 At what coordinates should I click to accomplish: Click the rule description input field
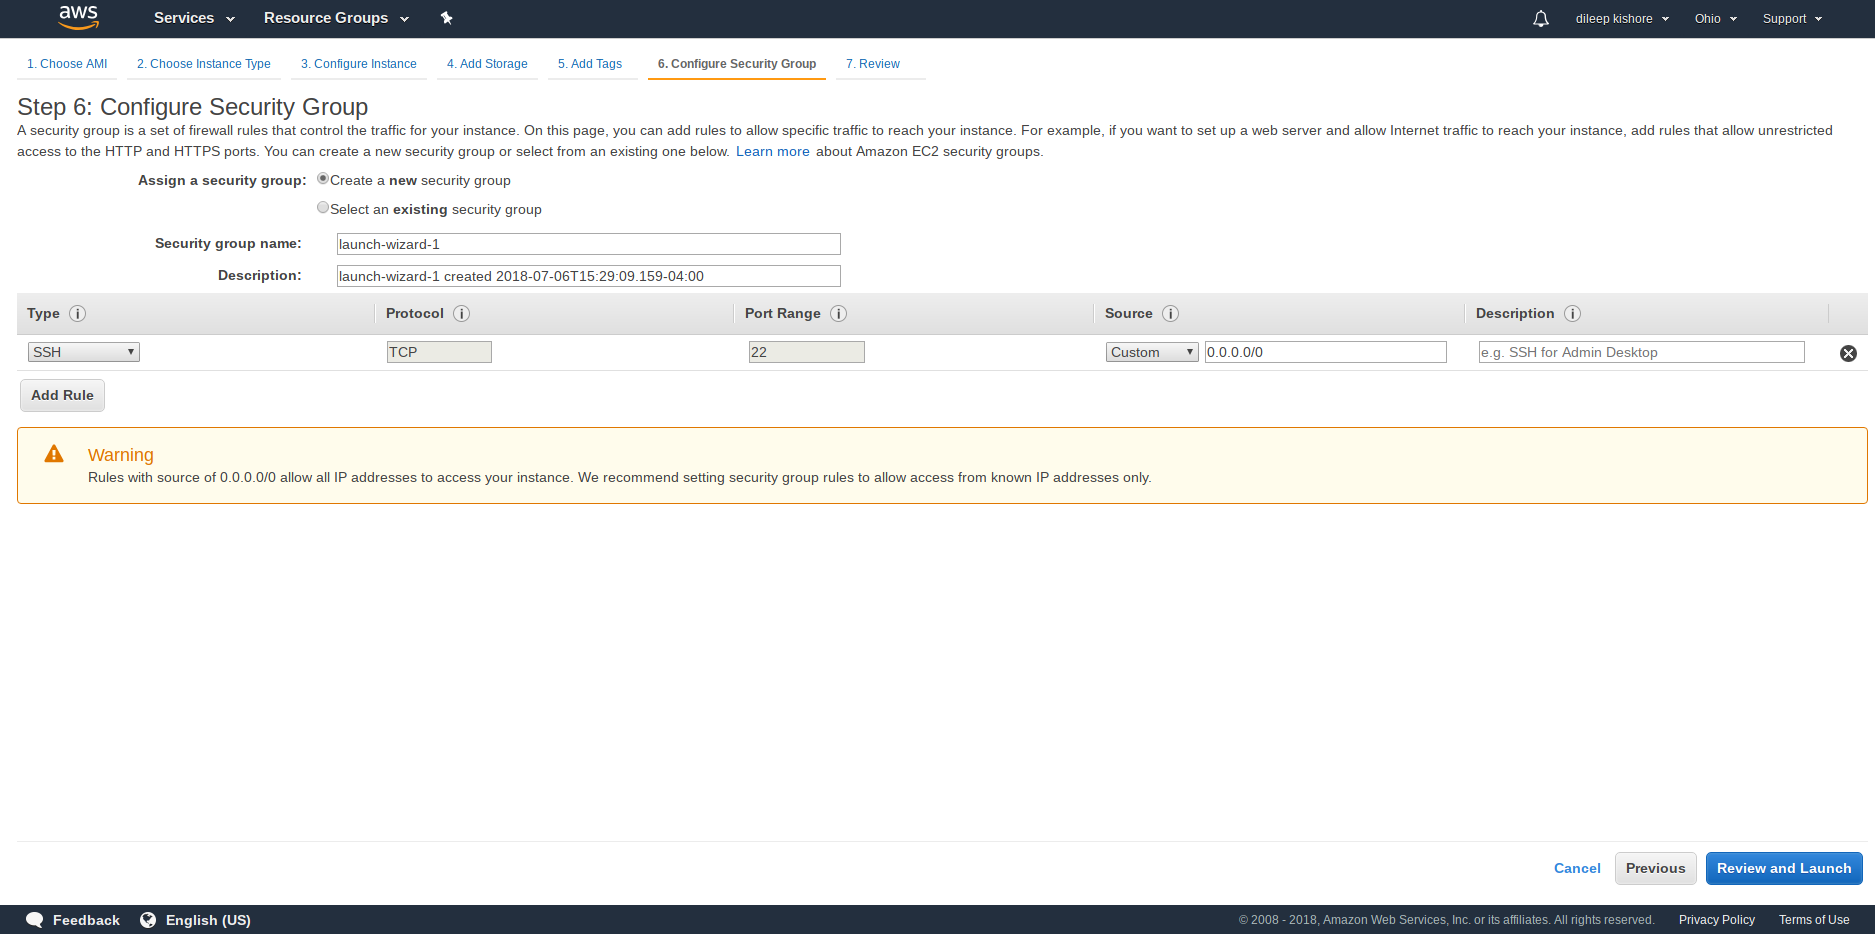click(x=1642, y=352)
